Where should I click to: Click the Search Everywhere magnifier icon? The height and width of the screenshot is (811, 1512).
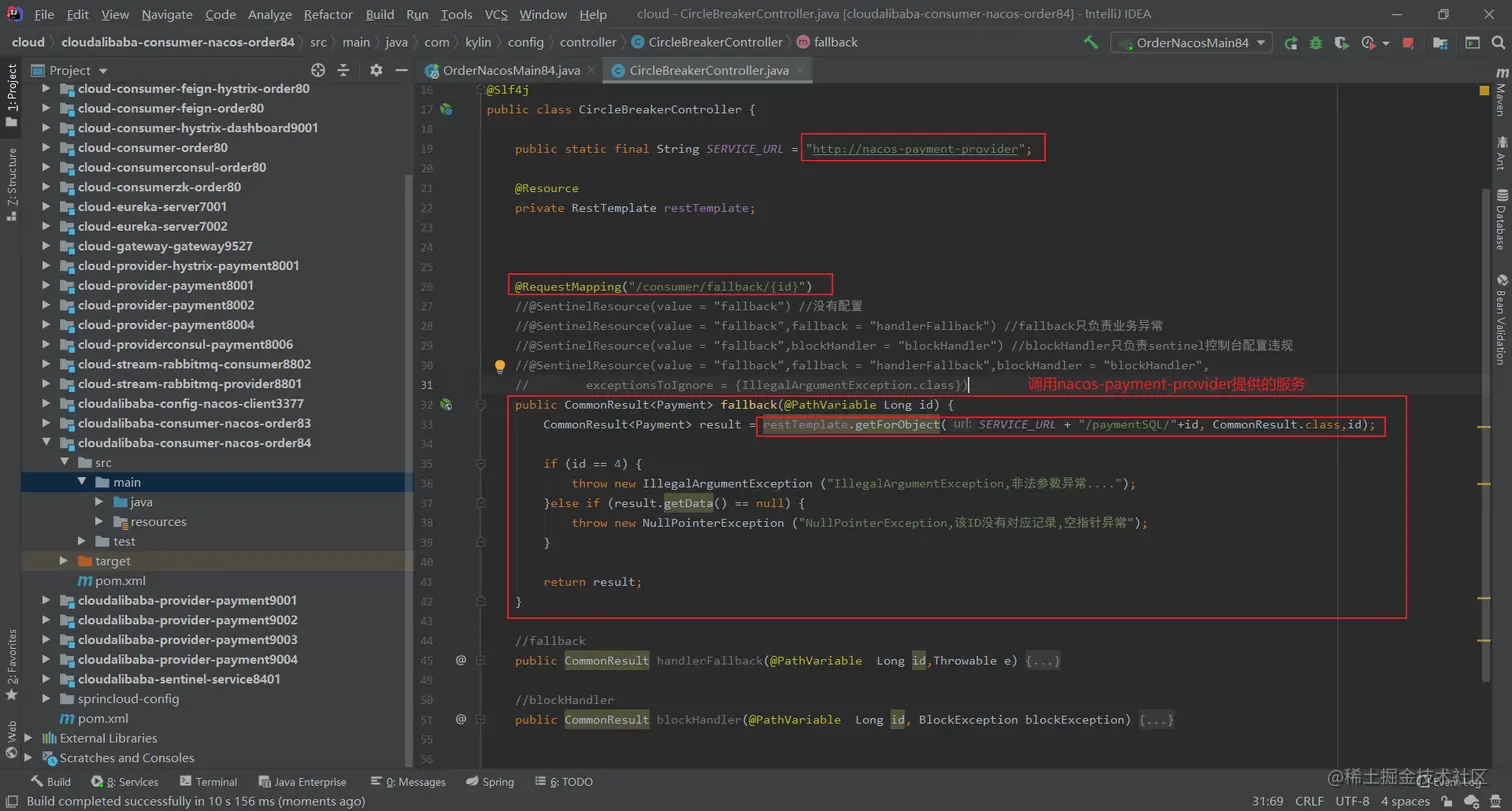(1498, 43)
